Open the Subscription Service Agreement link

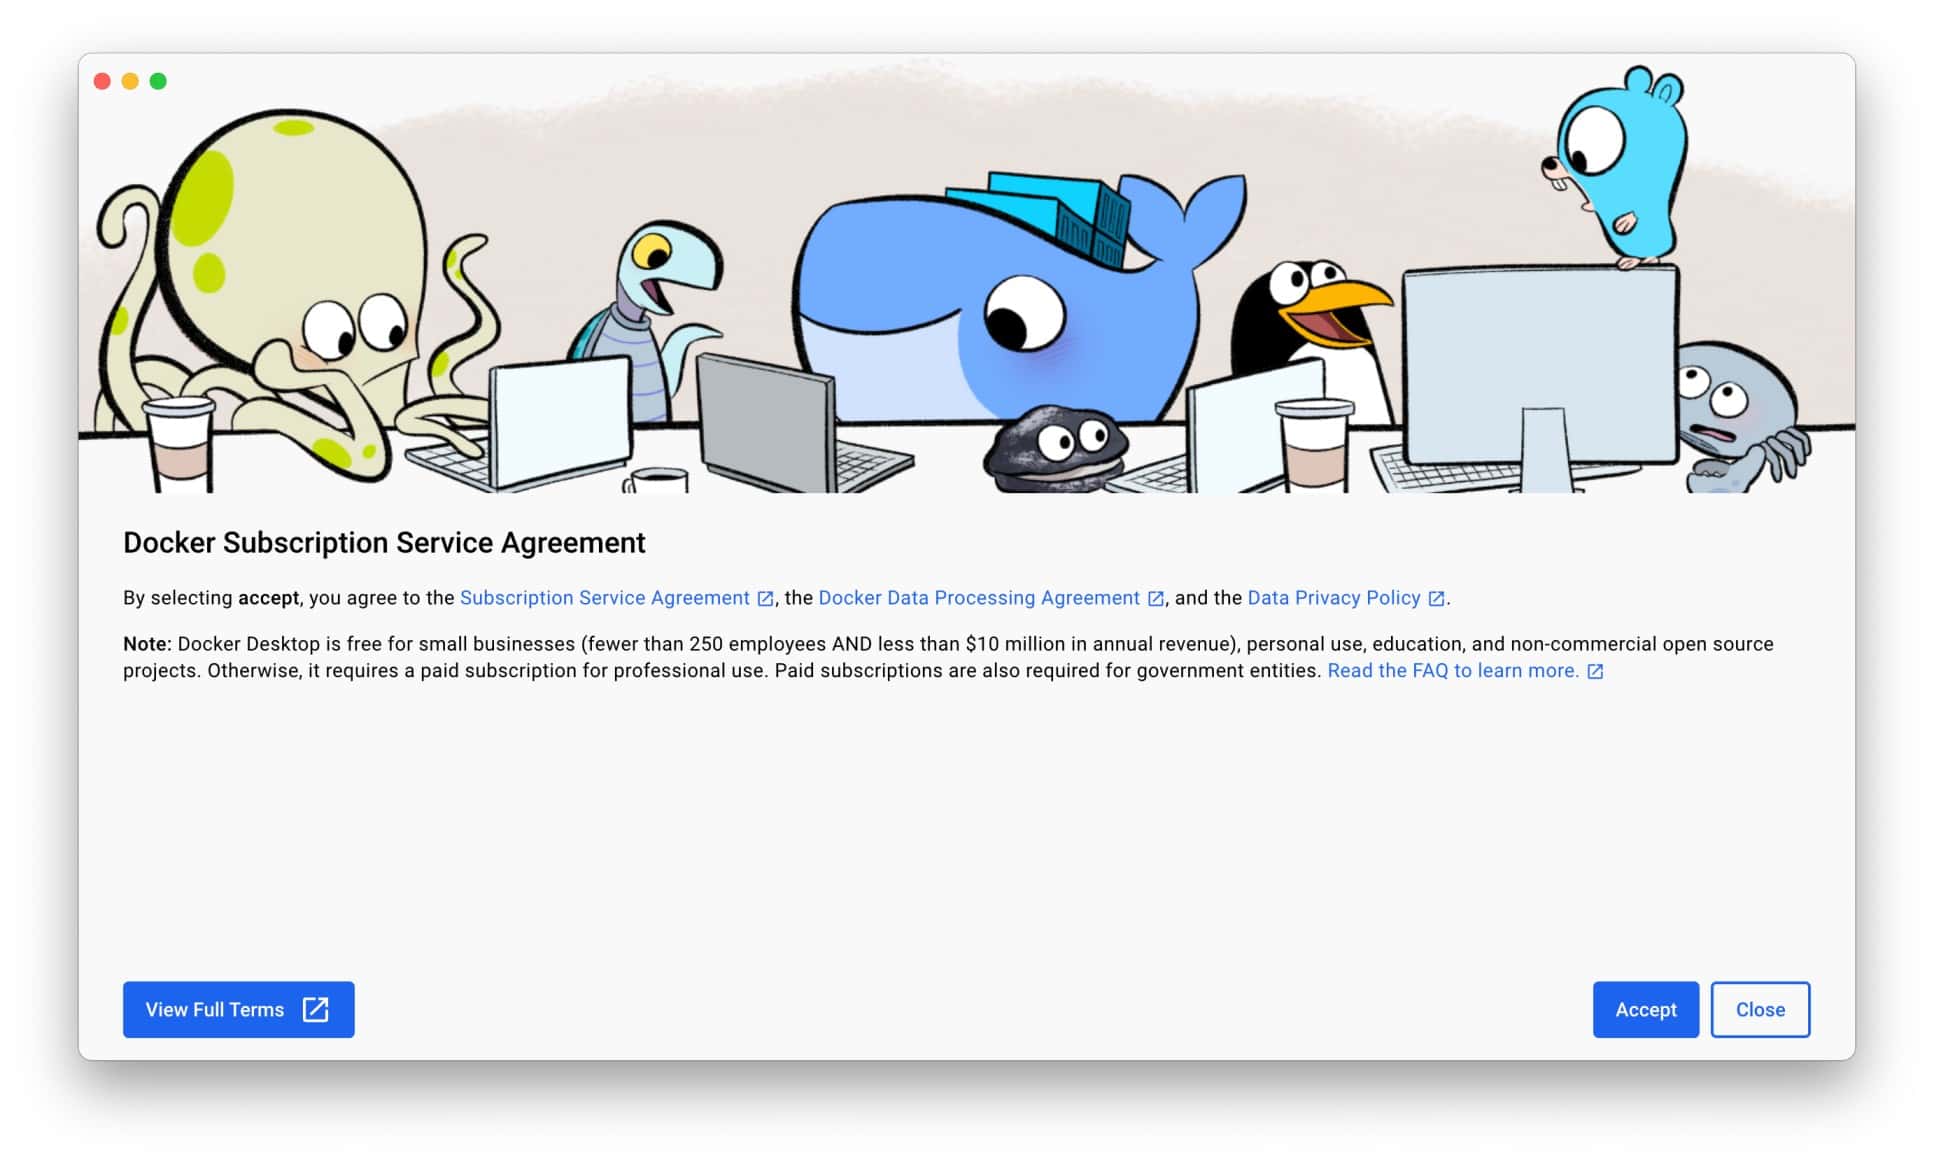(604, 597)
